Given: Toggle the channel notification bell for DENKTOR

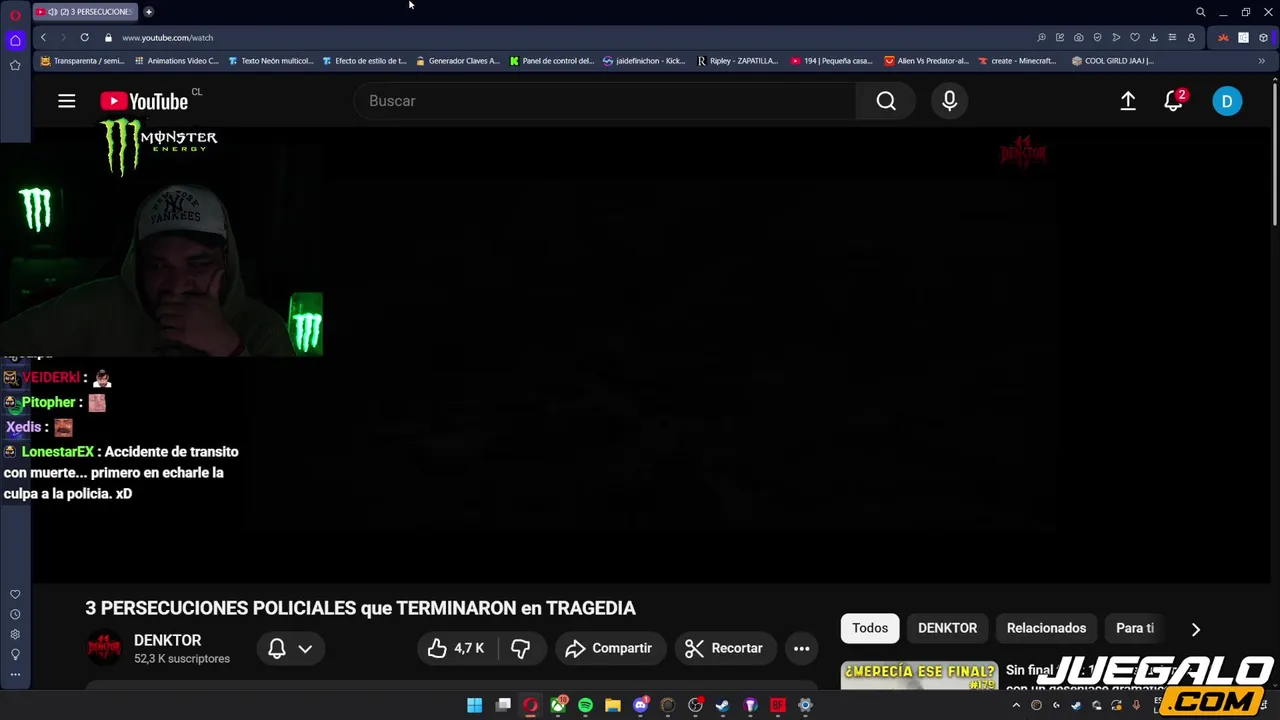Looking at the screenshot, I should [277, 648].
